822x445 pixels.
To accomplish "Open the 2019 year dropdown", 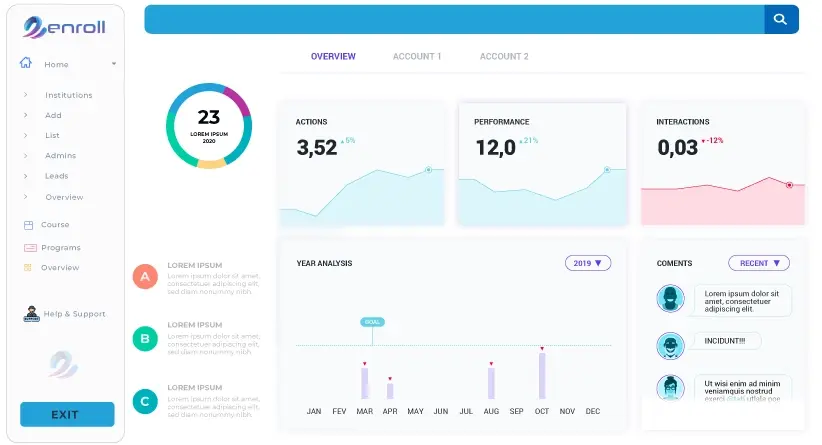I will [x=587, y=263].
